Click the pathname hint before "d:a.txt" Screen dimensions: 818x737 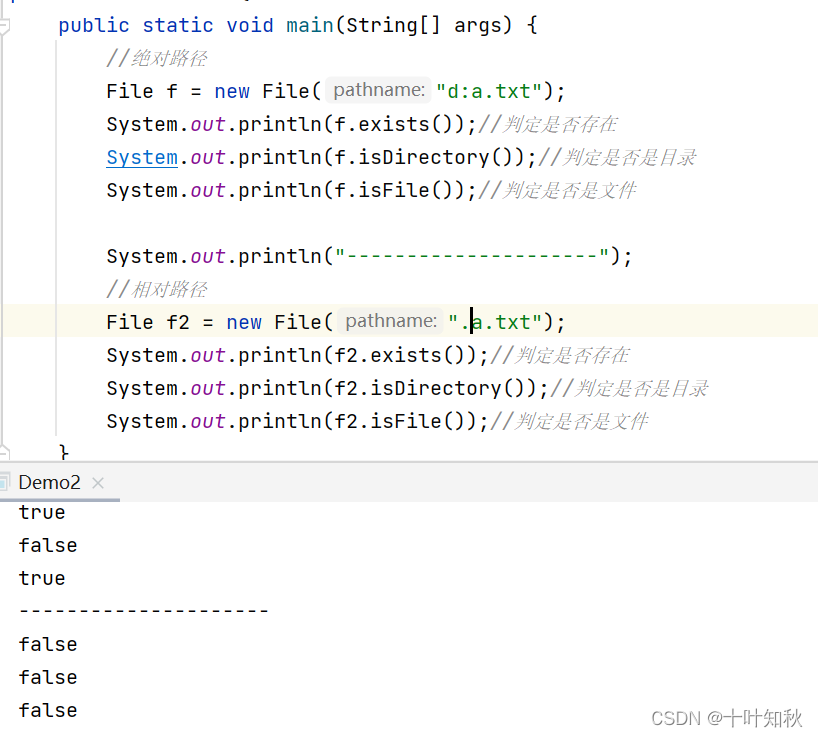pos(379,90)
